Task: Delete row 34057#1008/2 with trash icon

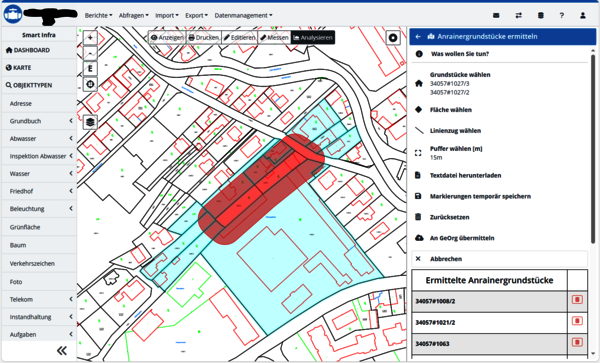Action: (577, 300)
